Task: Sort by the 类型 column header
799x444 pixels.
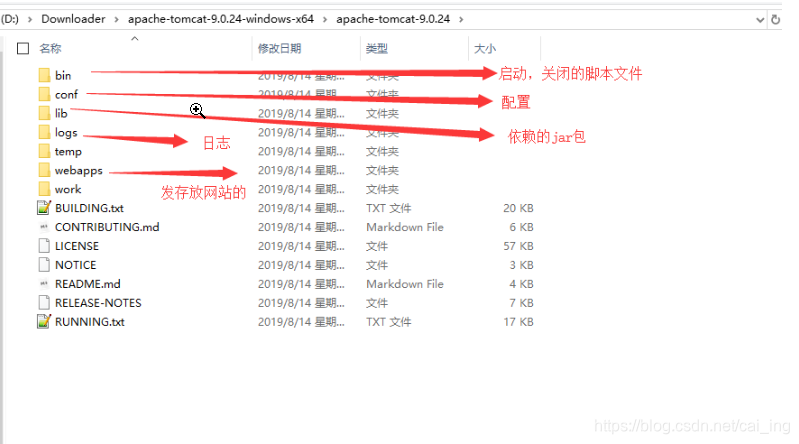Action: point(377,48)
